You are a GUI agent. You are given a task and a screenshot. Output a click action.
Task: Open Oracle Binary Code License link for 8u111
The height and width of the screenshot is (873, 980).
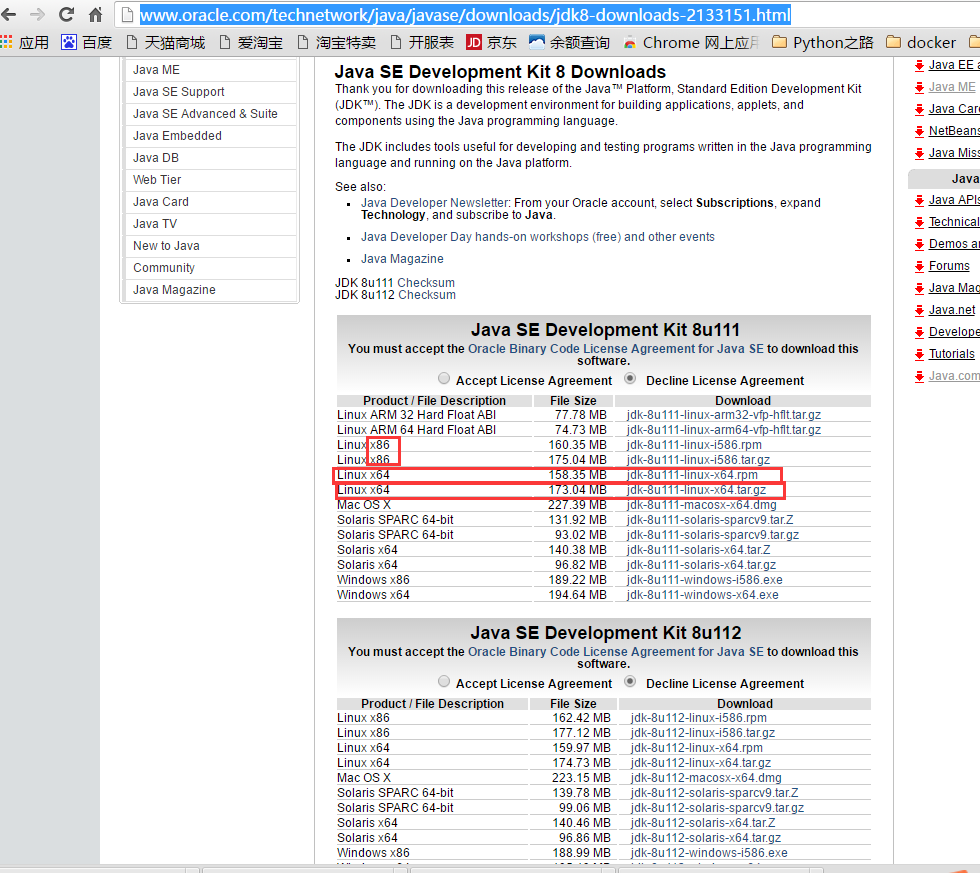[x=616, y=349]
